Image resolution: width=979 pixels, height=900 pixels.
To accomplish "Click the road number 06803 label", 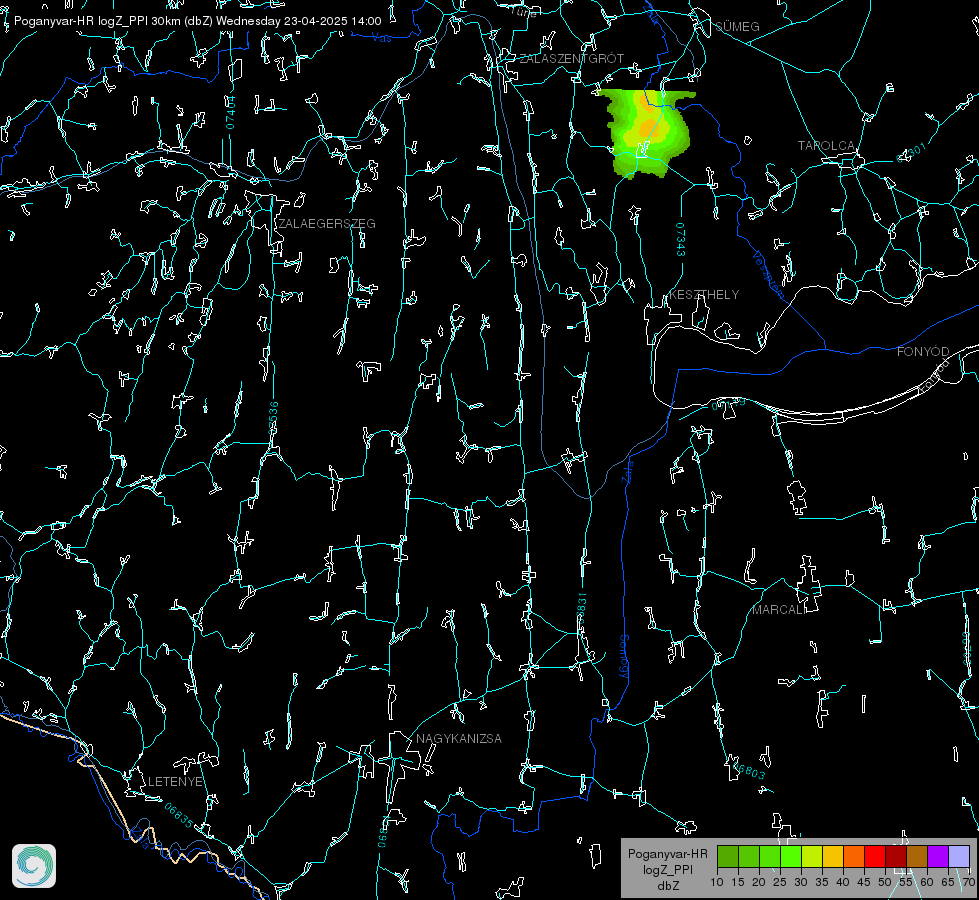I will [747, 769].
